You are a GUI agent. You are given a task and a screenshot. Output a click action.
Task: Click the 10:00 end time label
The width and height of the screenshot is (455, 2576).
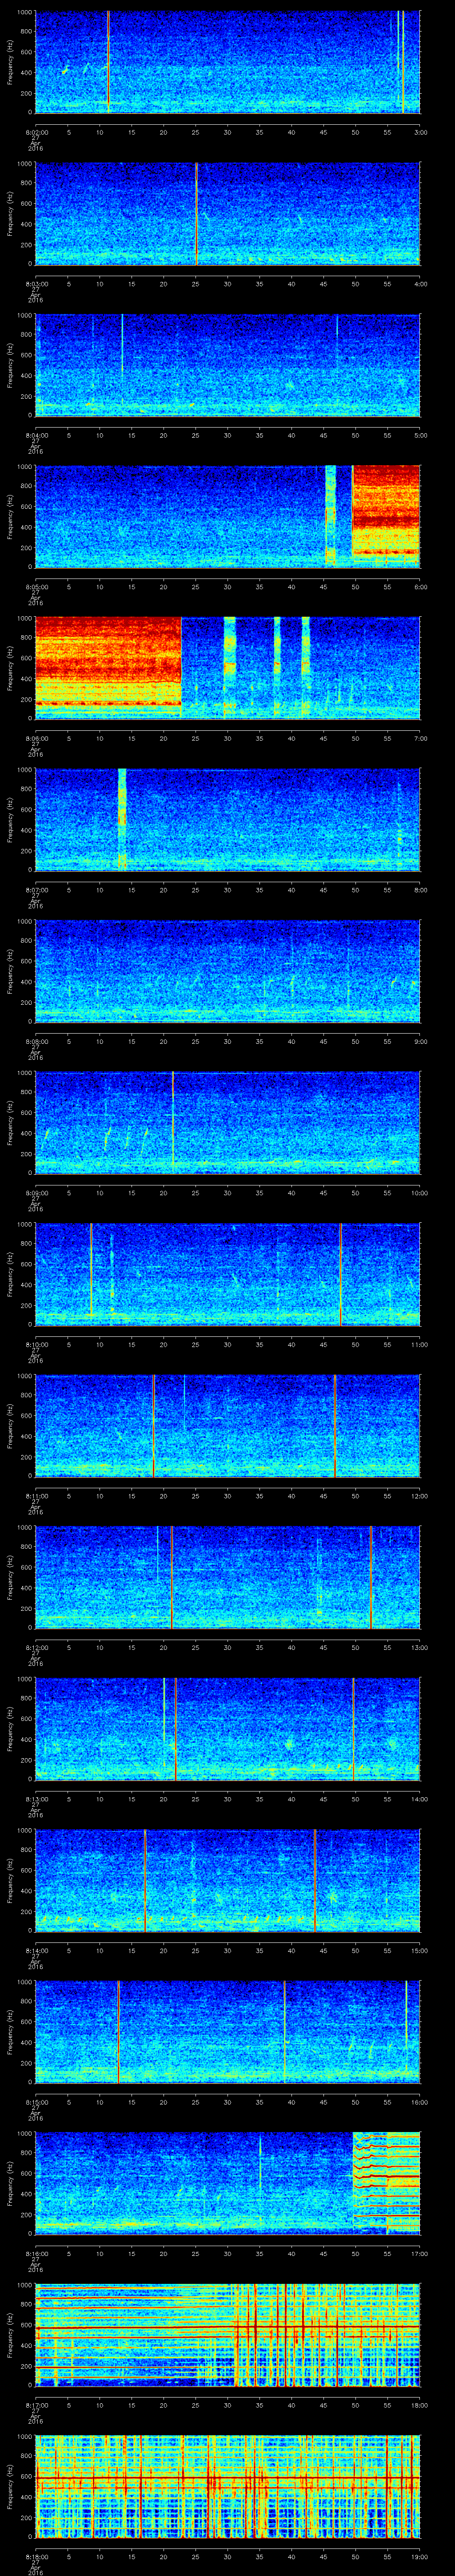click(x=419, y=1193)
